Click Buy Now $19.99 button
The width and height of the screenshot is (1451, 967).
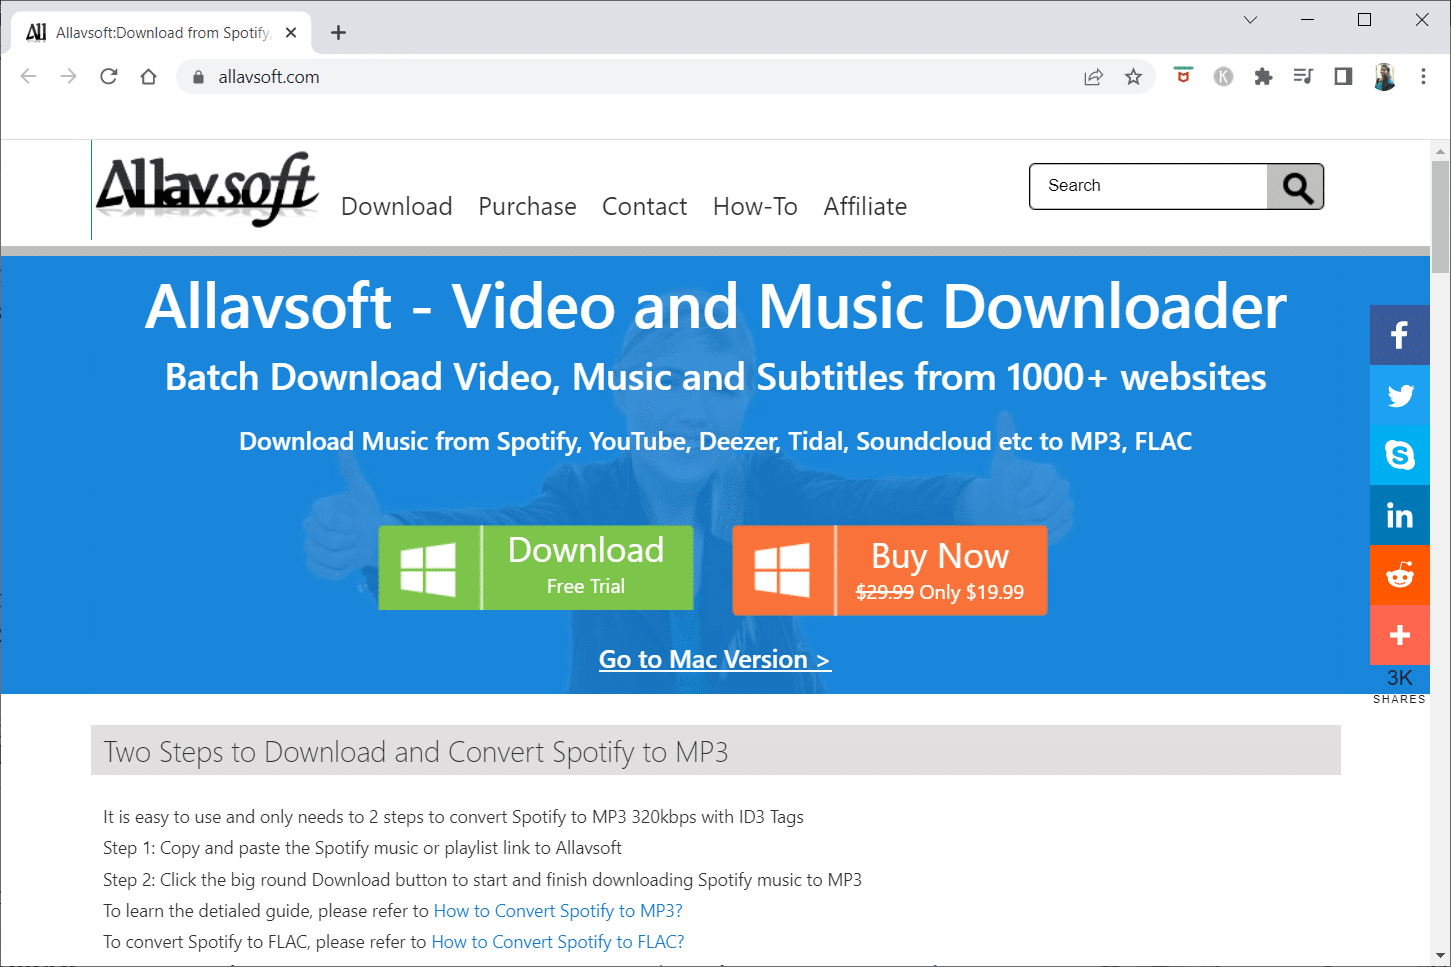[890, 570]
